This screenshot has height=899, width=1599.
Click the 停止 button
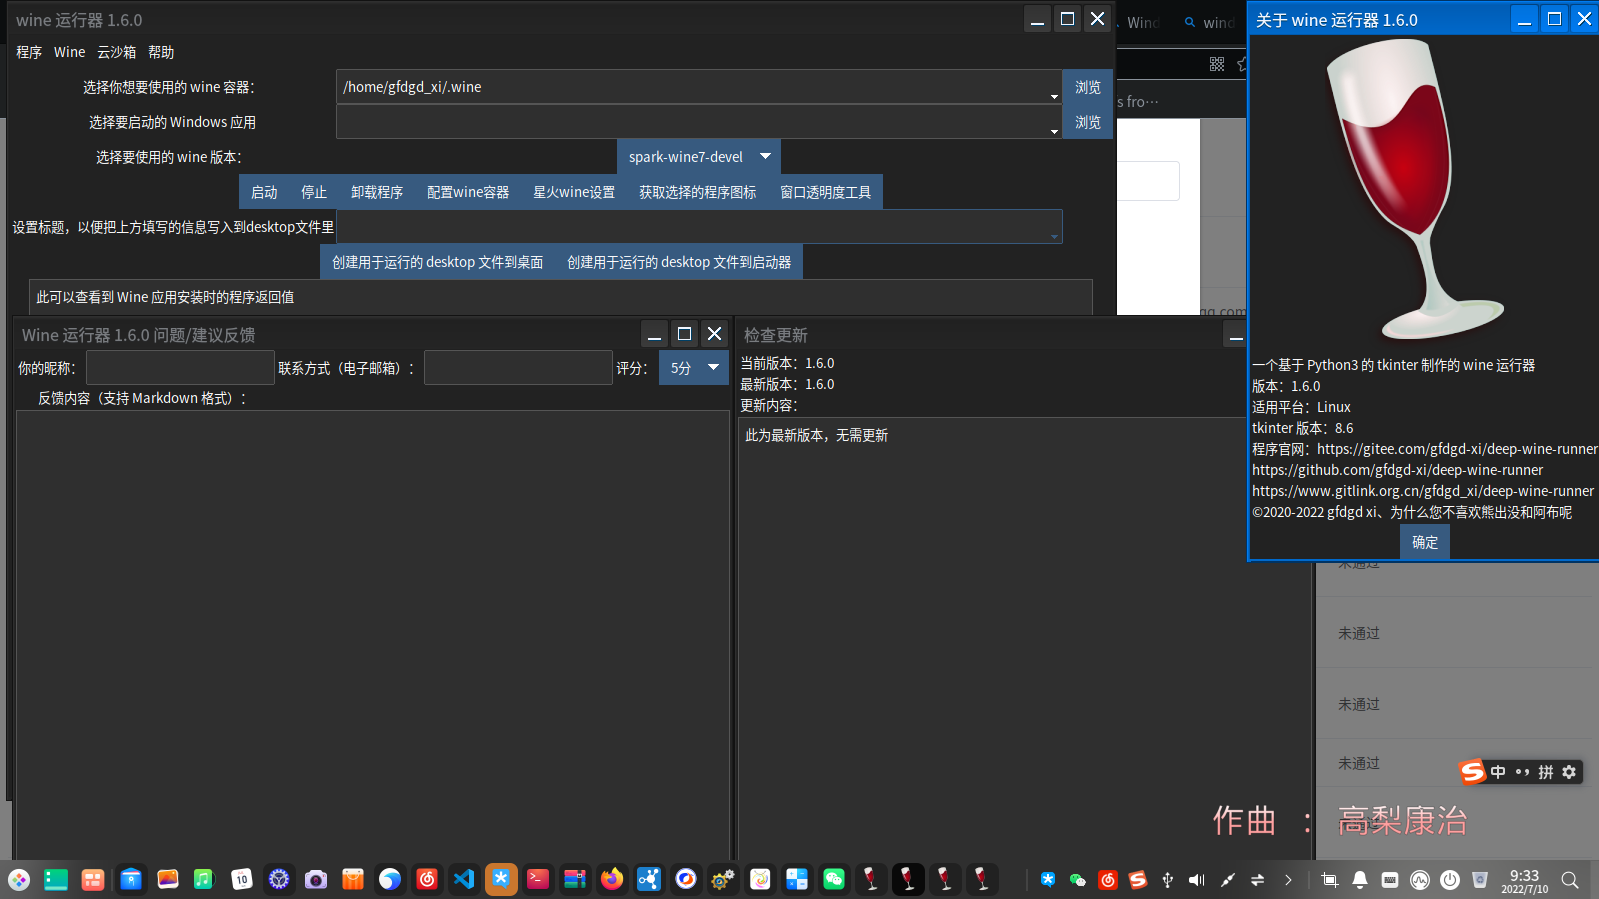pos(314,192)
